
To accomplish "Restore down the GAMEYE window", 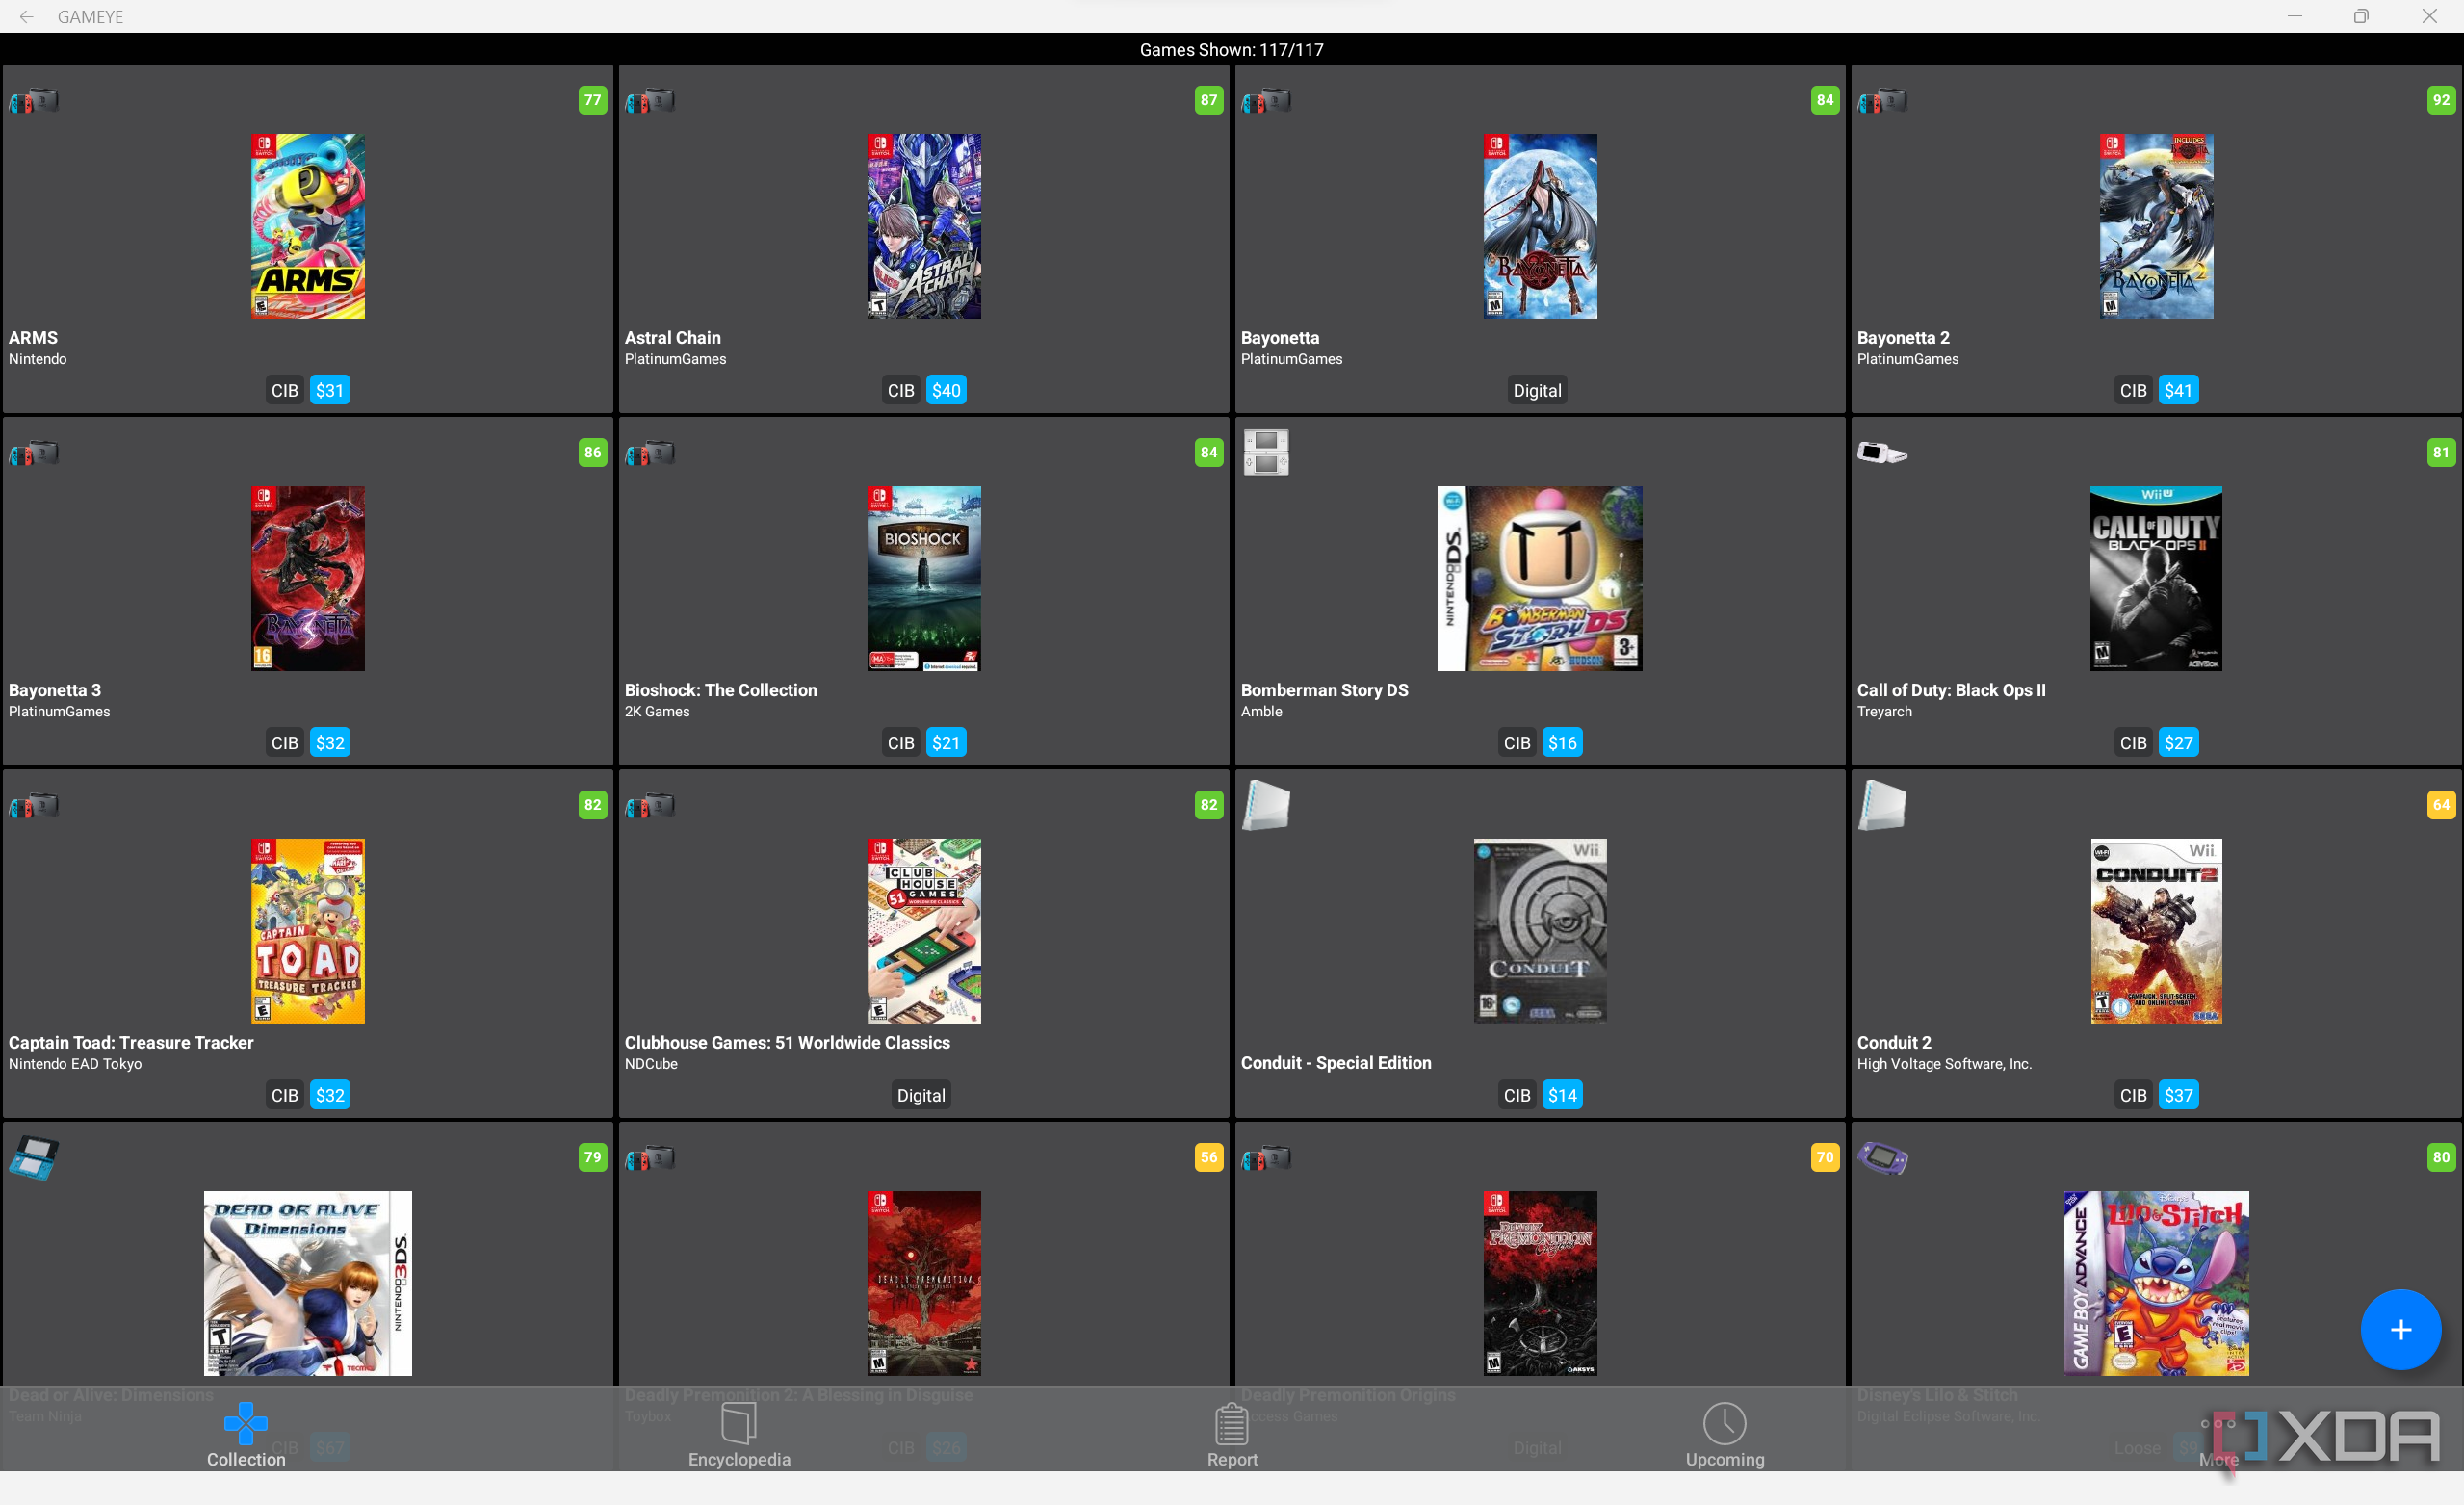I will 2361,16.
